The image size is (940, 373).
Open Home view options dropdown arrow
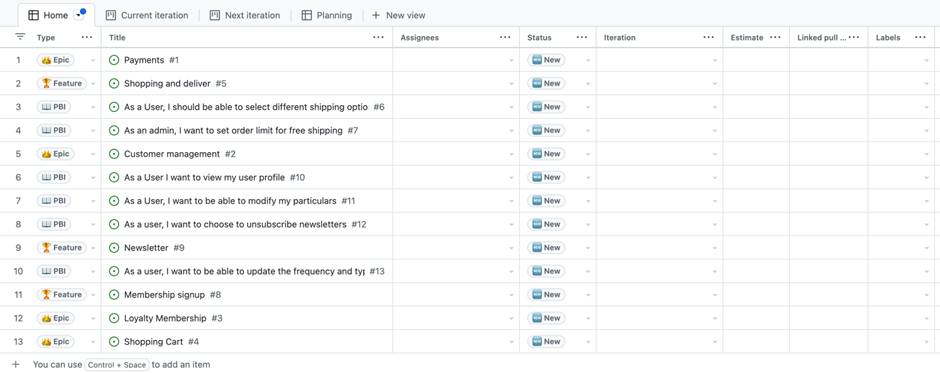(x=79, y=16)
